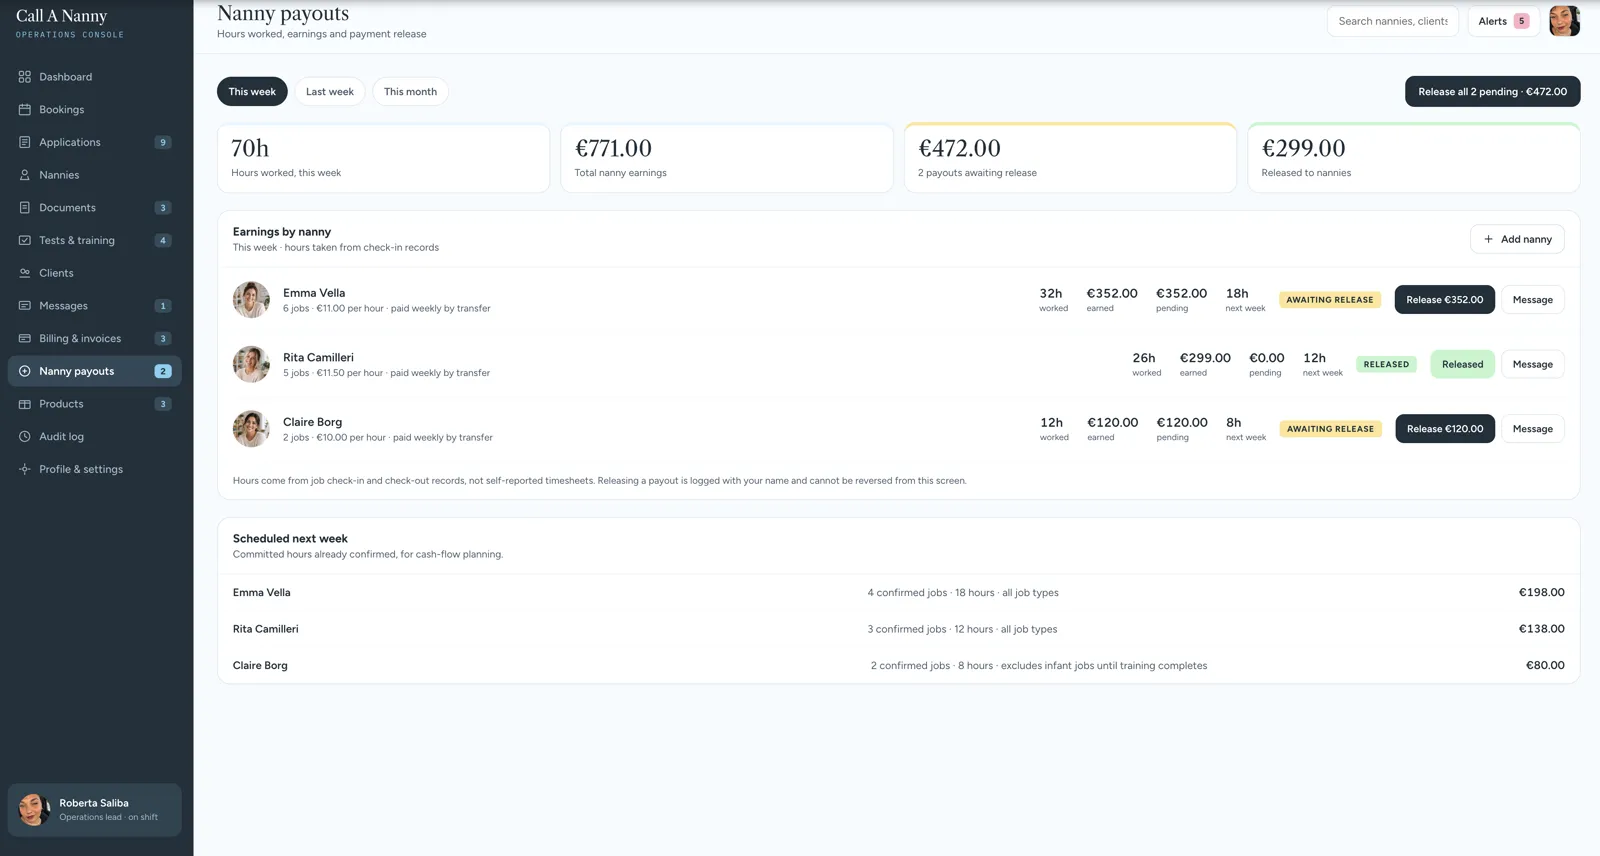Viewport: 1600px width, 856px height.
Task: Click the 70h hours worked card
Action: 383,158
